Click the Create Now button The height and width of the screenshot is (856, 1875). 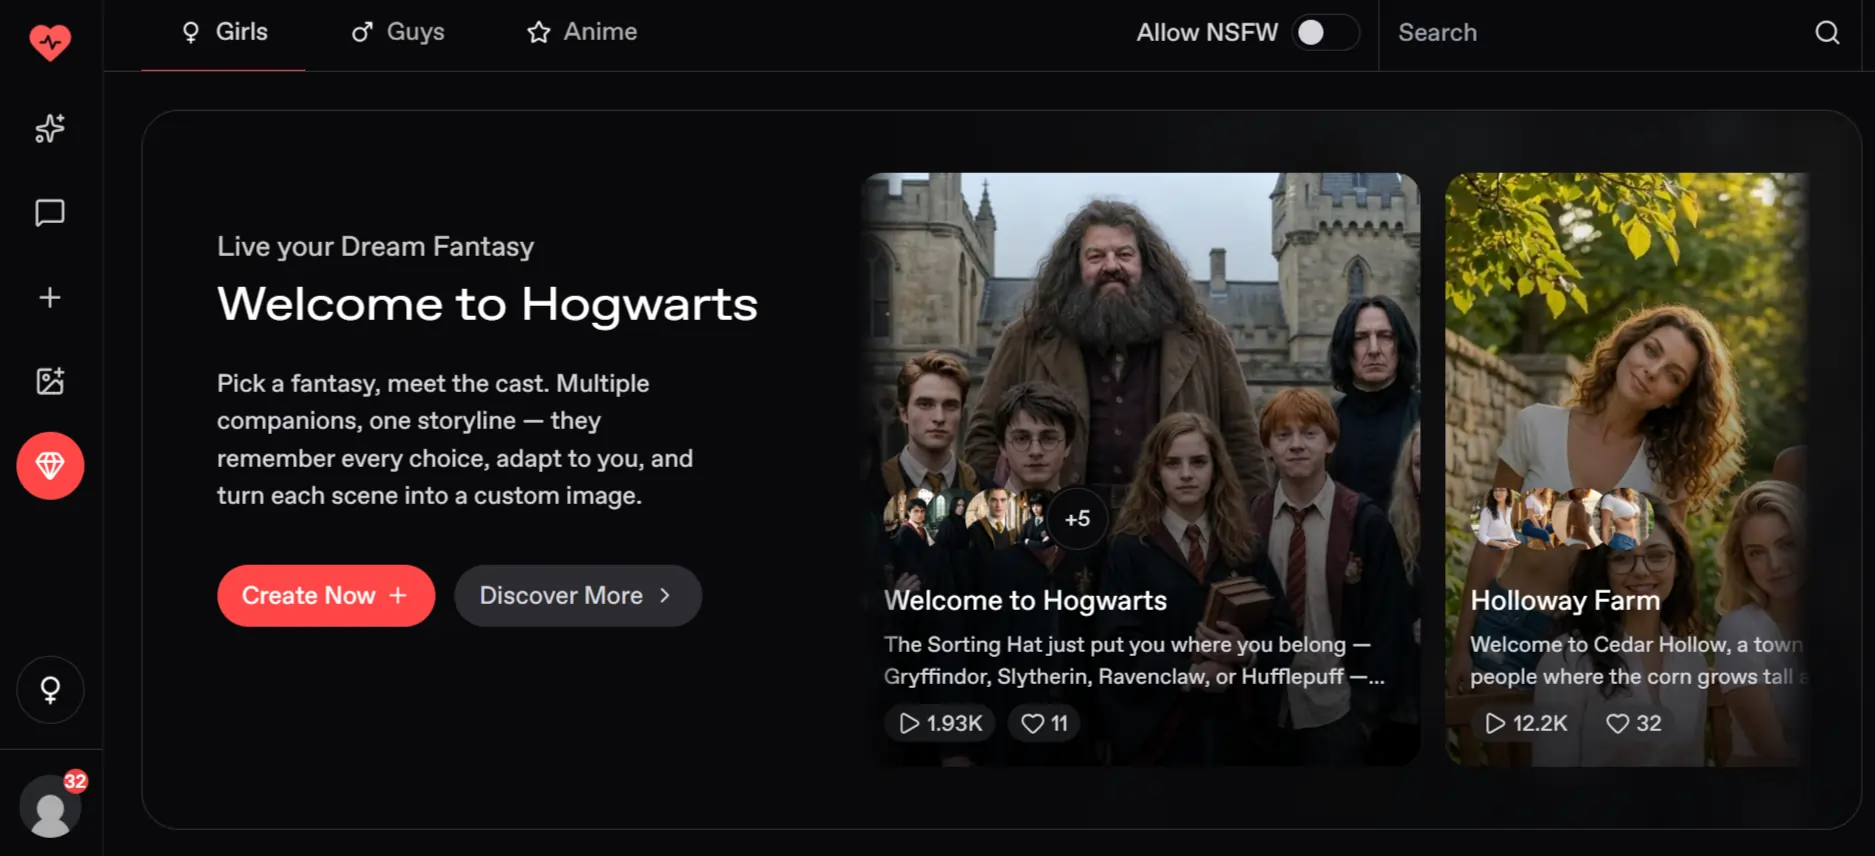pos(326,596)
